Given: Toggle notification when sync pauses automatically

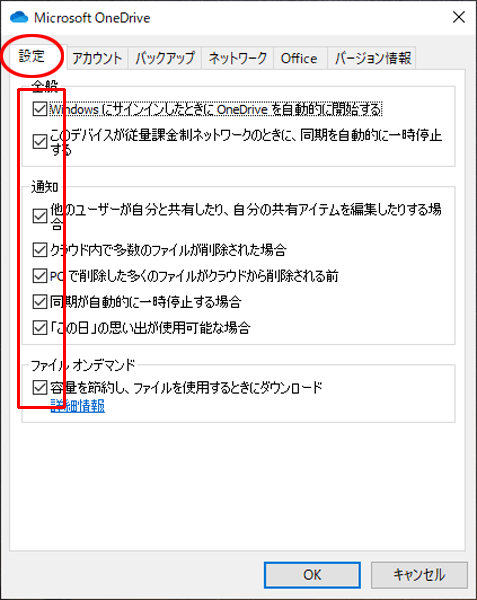Looking at the screenshot, I should pos(40,302).
